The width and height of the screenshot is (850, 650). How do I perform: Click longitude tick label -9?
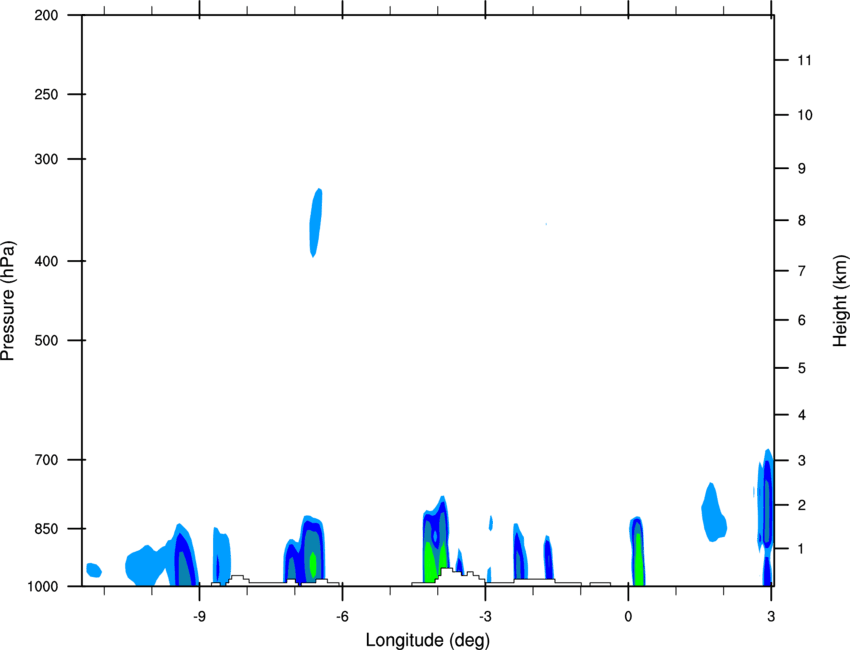click(x=199, y=617)
